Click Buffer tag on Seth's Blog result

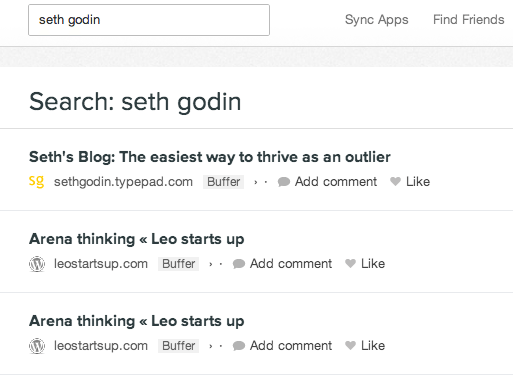[224, 182]
